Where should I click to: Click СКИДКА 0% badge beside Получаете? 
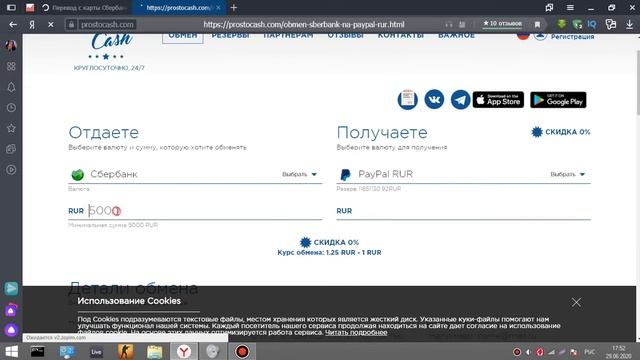560,132
